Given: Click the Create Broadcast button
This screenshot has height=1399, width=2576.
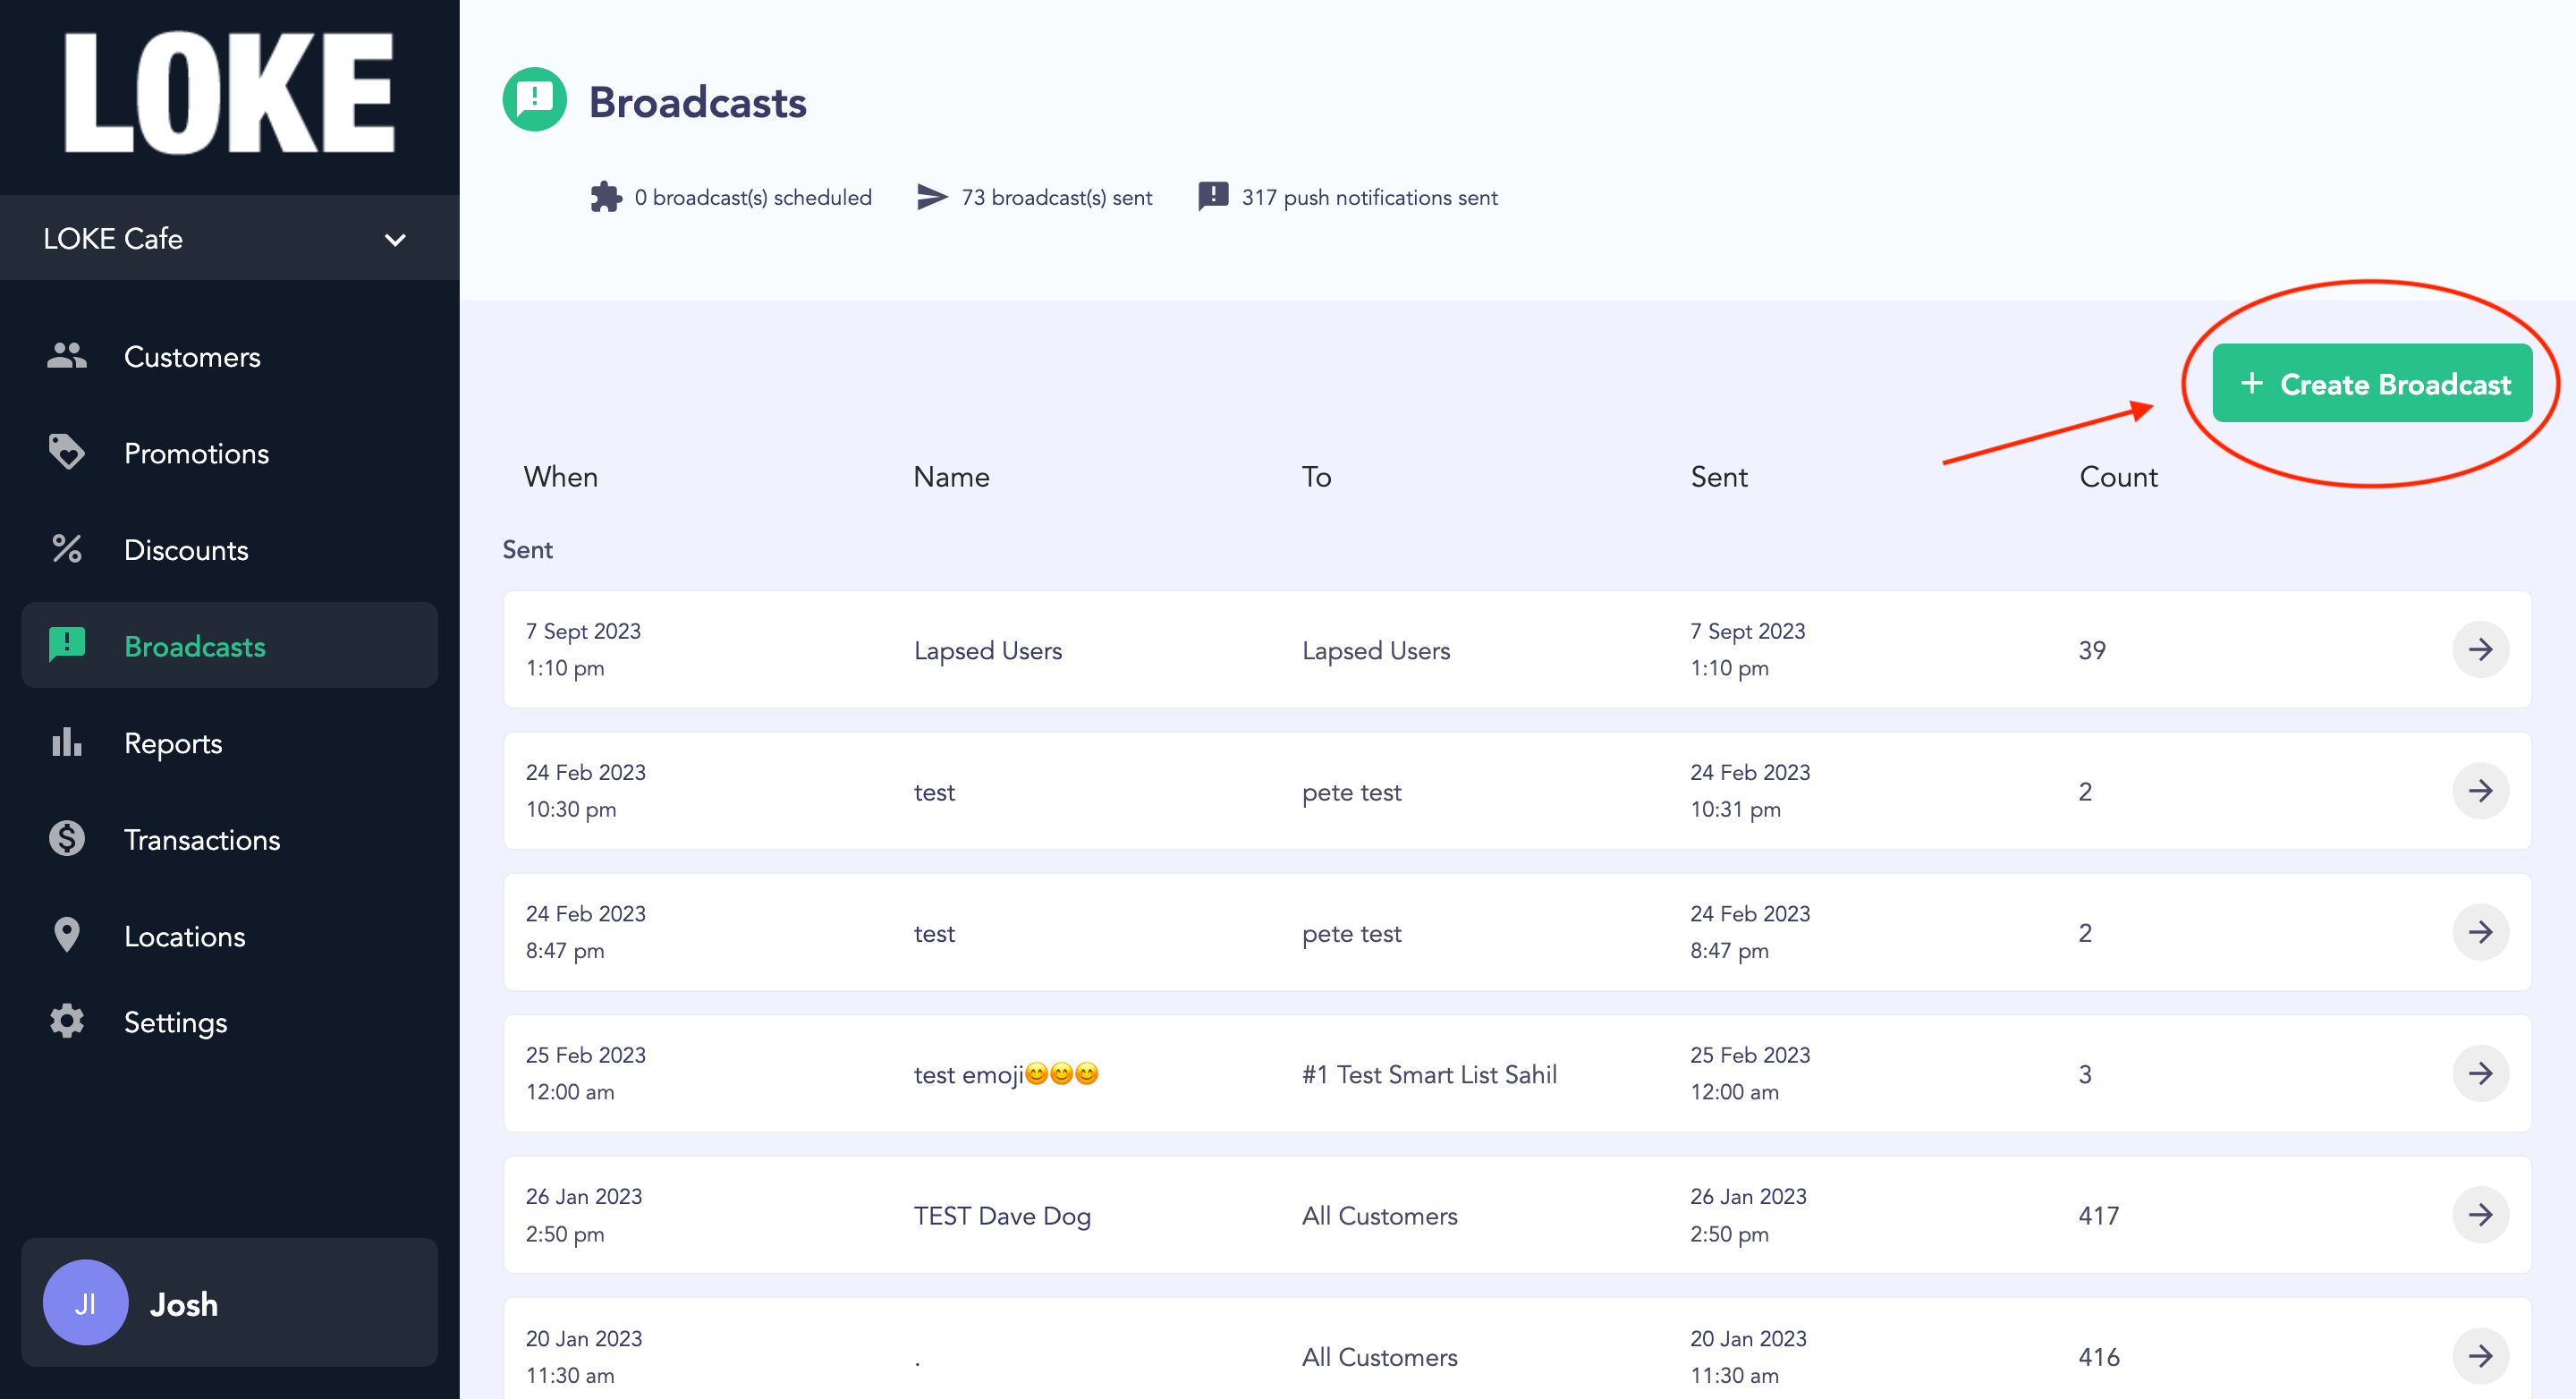Looking at the screenshot, I should 2372,384.
